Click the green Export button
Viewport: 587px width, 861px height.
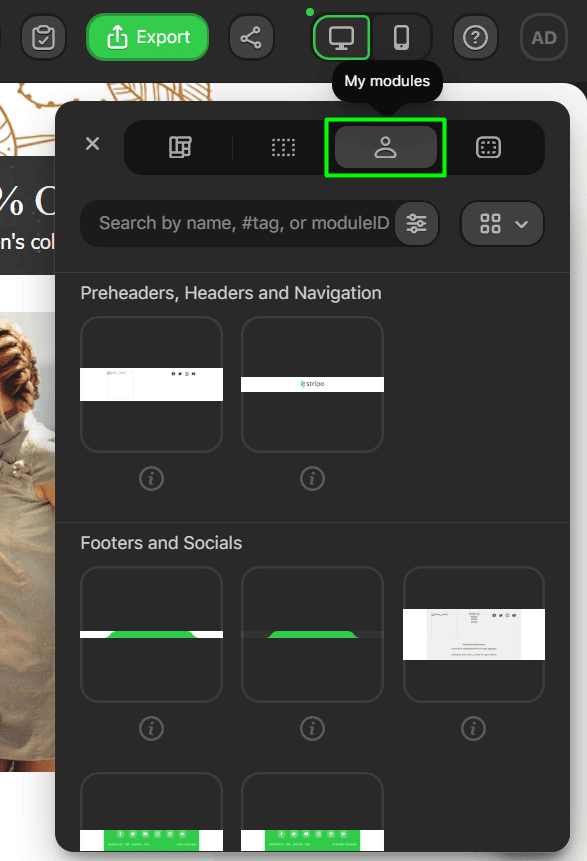148,37
